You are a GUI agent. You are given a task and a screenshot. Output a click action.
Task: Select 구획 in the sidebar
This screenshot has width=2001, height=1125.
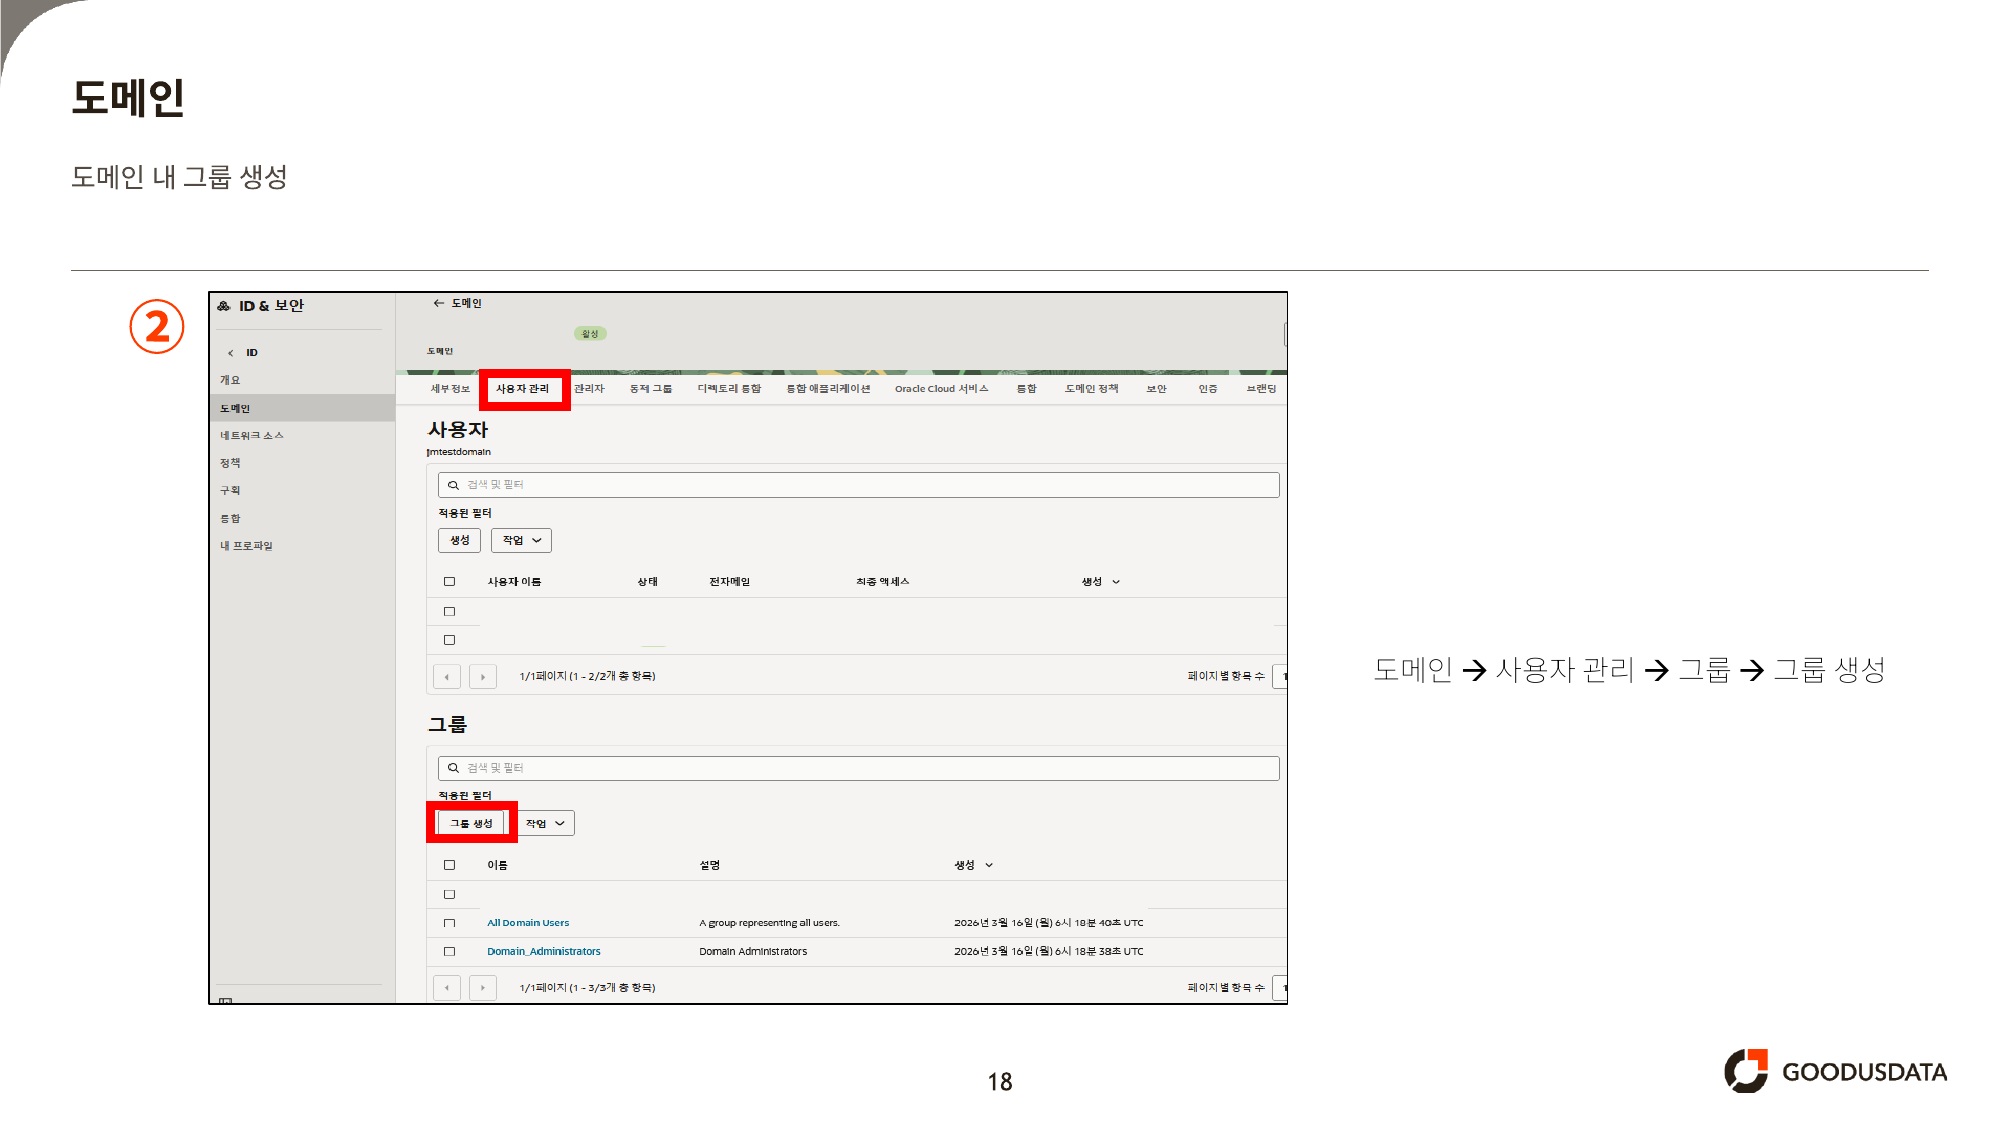230,491
